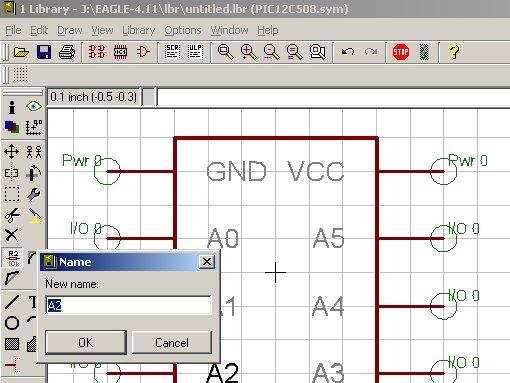The image size is (510, 383).
Task: Select the Show eye tool
Action: tap(34, 107)
